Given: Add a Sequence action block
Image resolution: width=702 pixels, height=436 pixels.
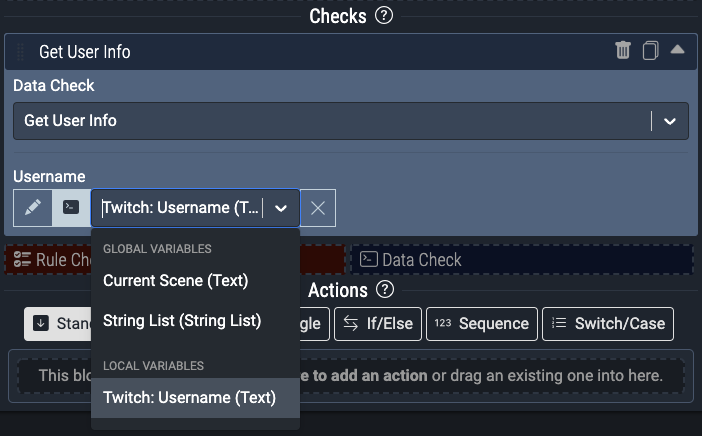Looking at the screenshot, I should 481,324.
